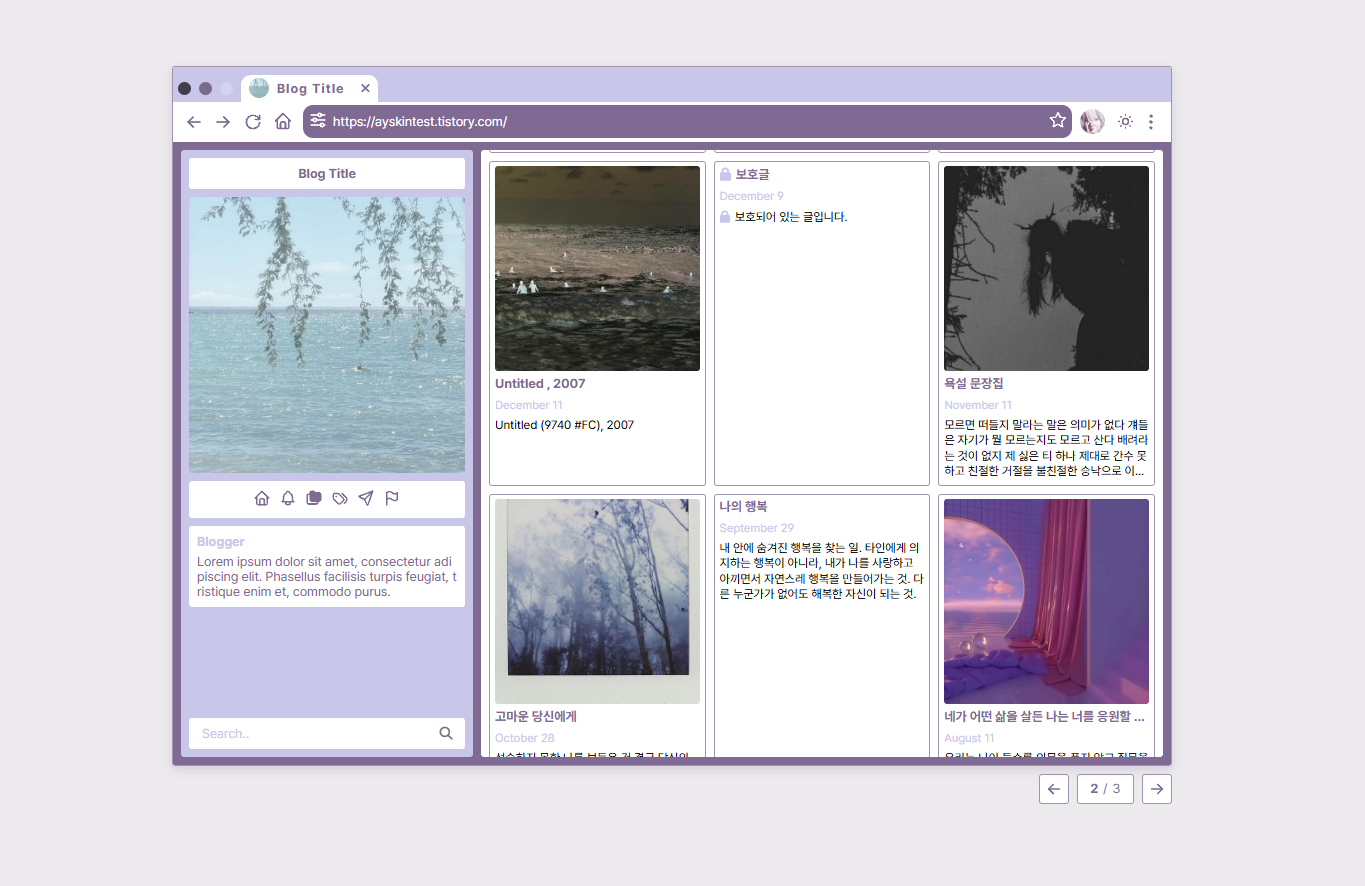Bookmark the page with the star icon
This screenshot has height=886, width=1365.
pos(1058,121)
